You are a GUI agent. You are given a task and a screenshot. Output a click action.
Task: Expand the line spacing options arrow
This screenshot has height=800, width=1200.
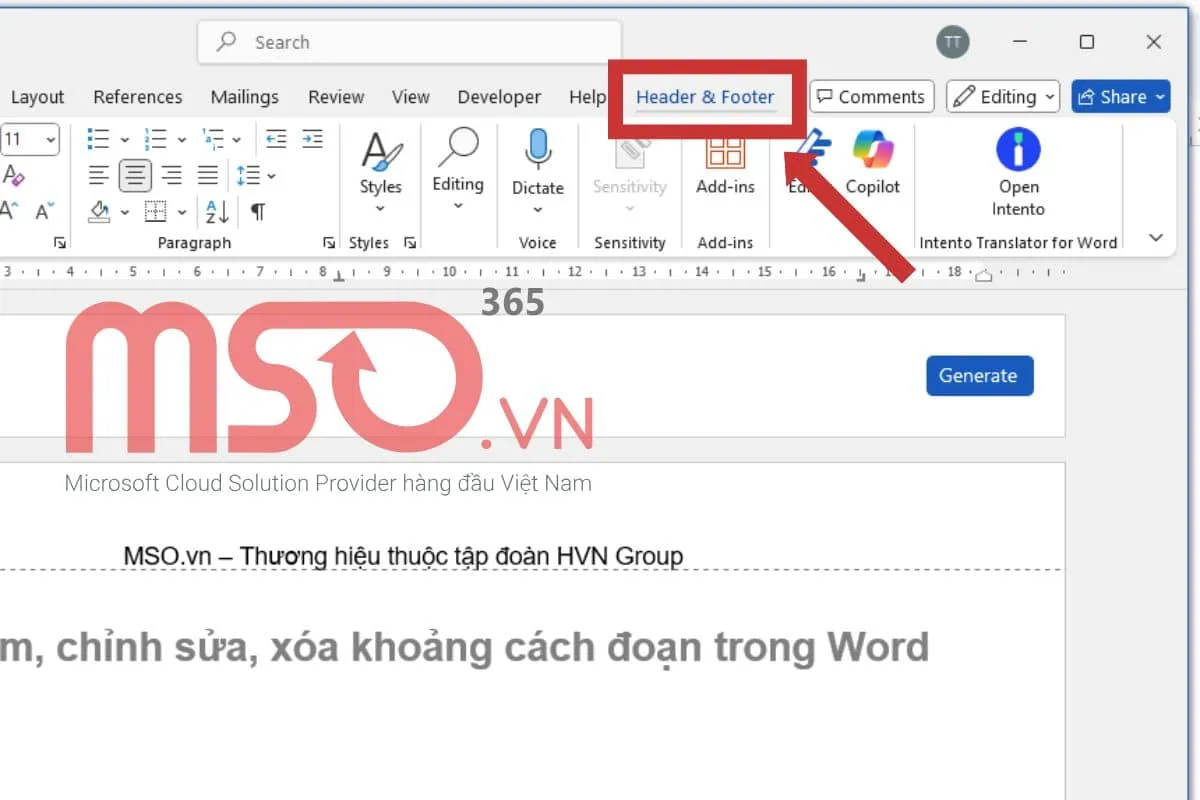(272, 176)
